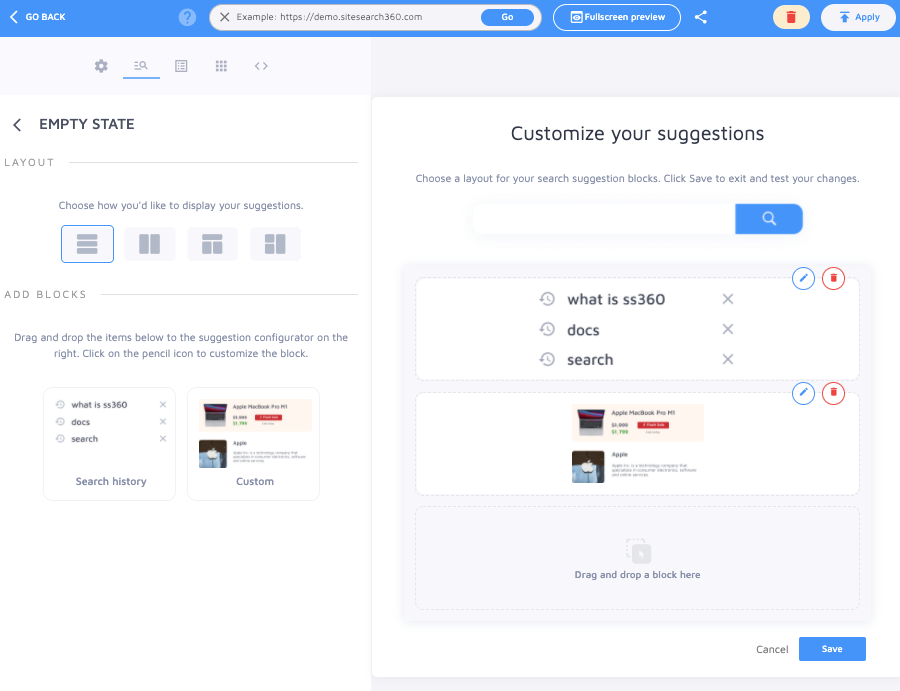The width and height of the screenshot is (900, 691).
Task: Click the example URL input field
Action: [x=340, y=17]
